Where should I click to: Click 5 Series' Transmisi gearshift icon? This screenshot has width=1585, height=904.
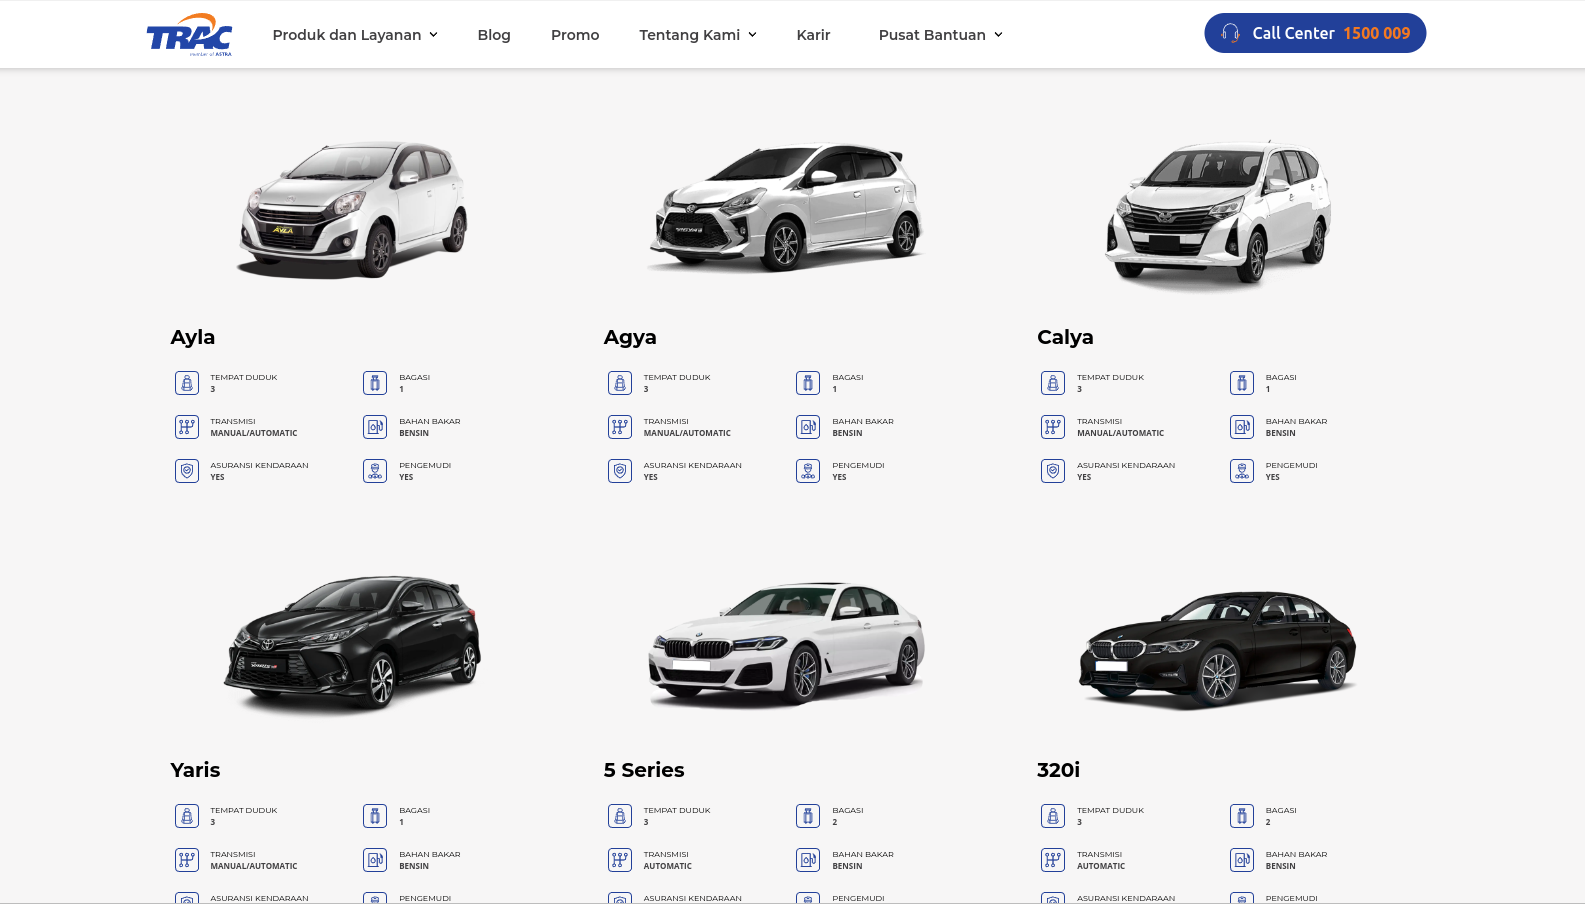pos(620,860)
